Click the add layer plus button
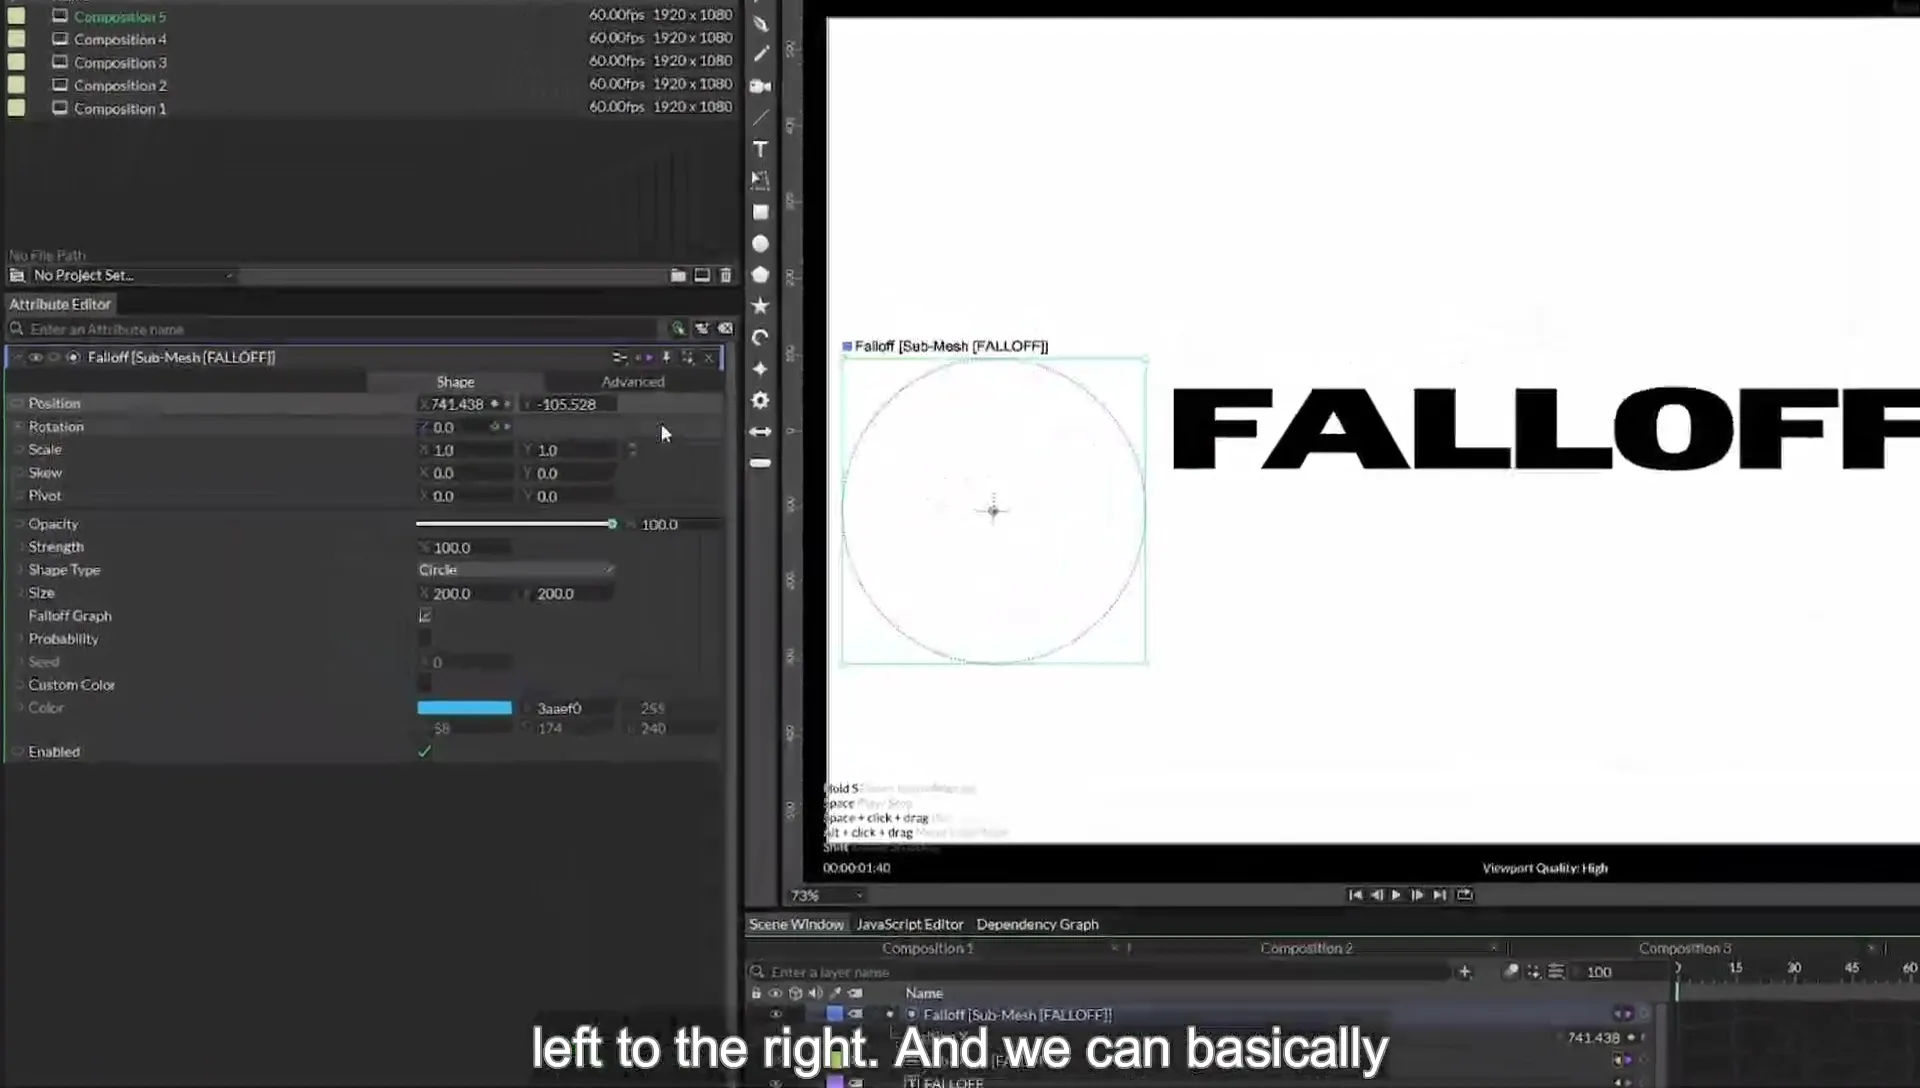 click(x=1465, y=971)
